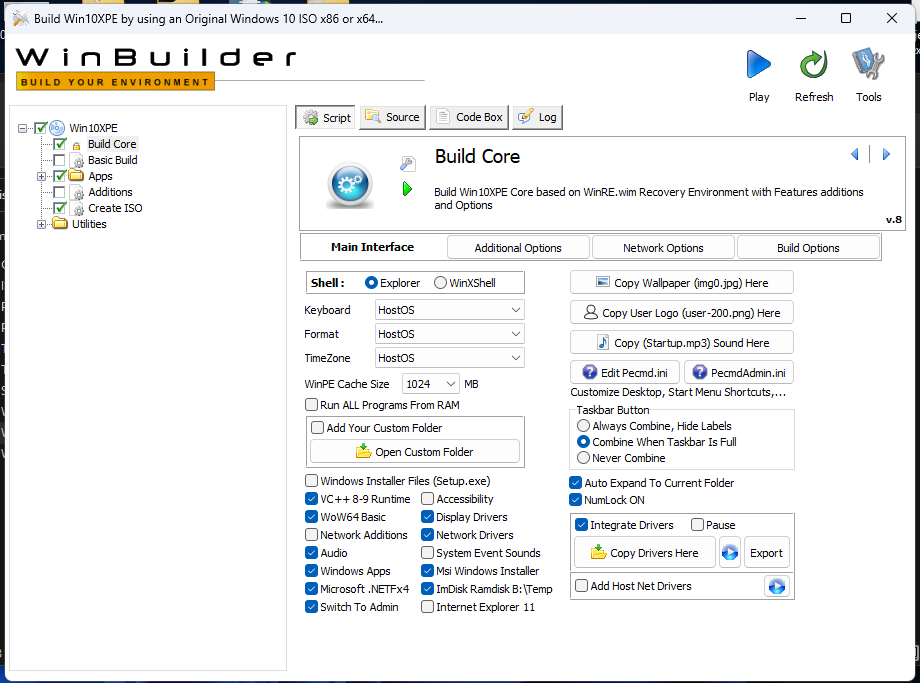Click the Apps folder icon in tree
This screenshot has width=920, height=683.
point(76,175)
